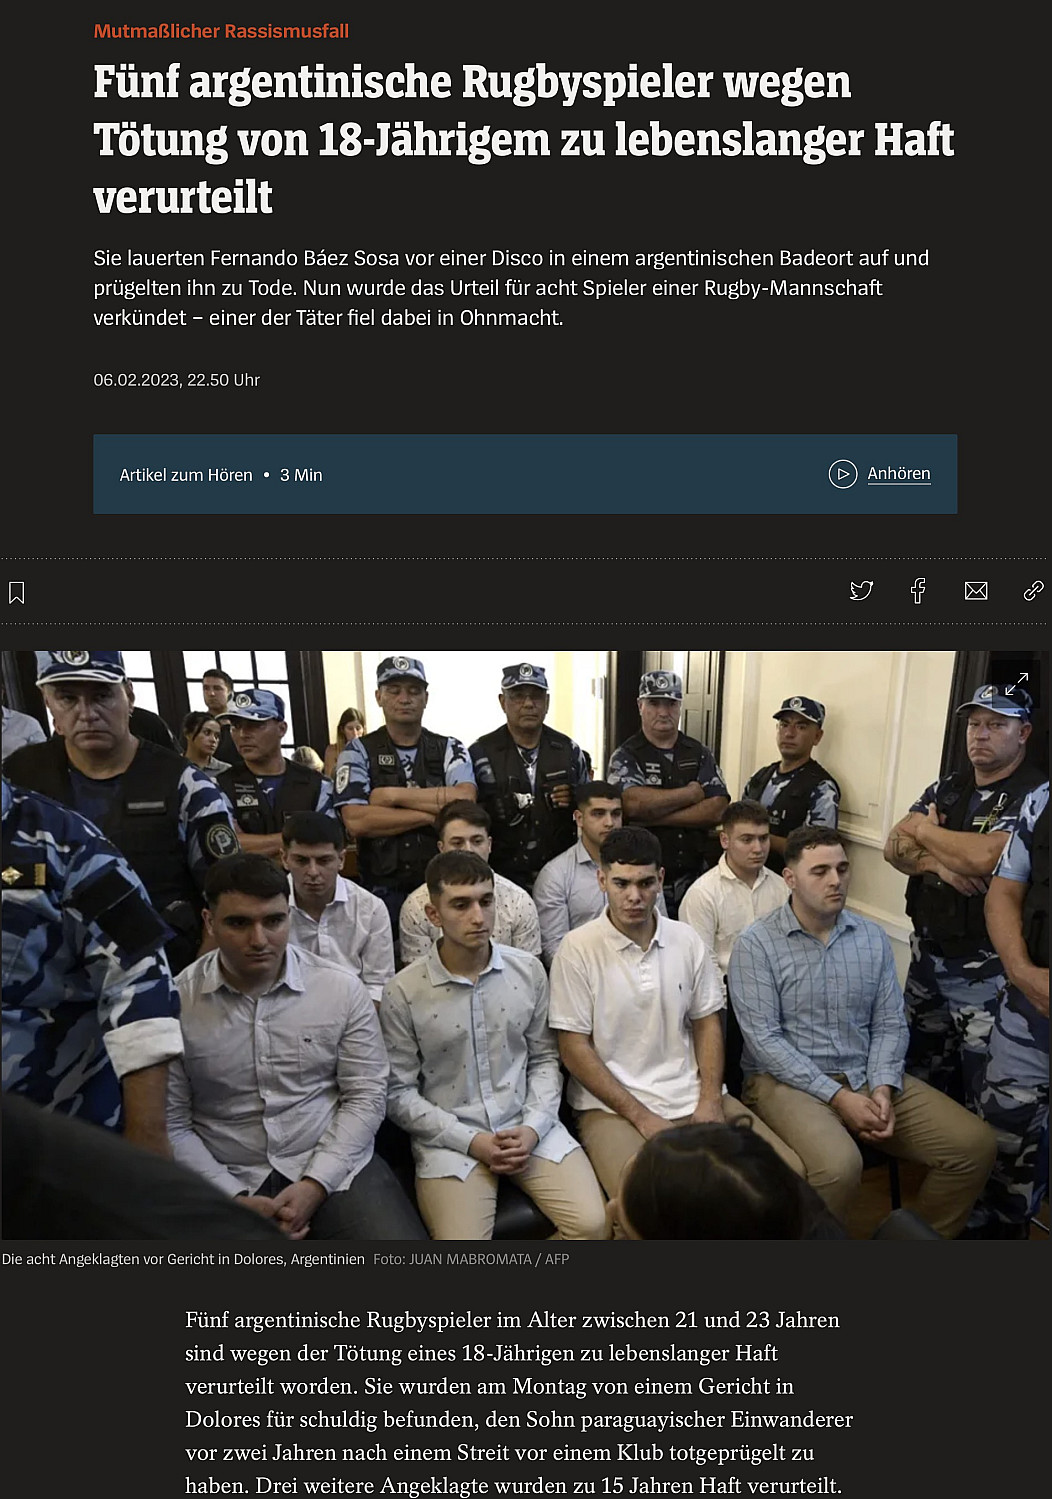Viewport: 1052px width, 1499px height.
Task: Copy the article link with the chain icon
Action: click(x=1033, y=591)
